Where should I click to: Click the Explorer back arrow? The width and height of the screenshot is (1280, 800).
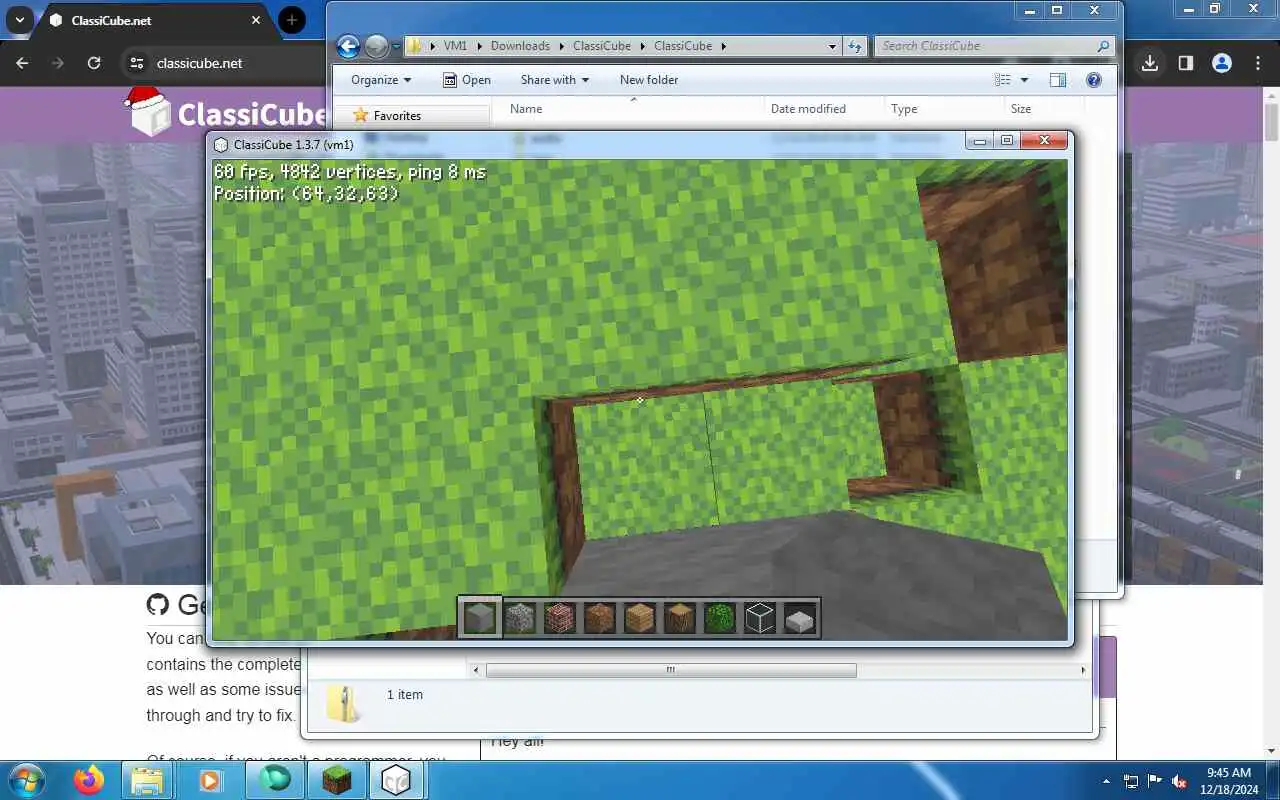point(348,46)
